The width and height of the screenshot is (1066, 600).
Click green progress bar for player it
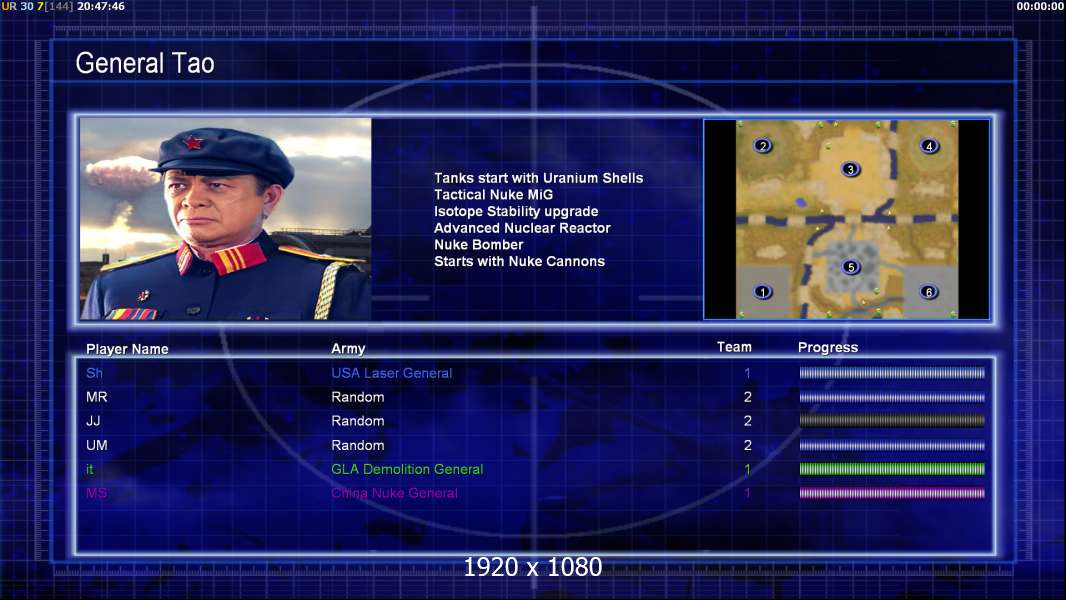pos(892,469)
